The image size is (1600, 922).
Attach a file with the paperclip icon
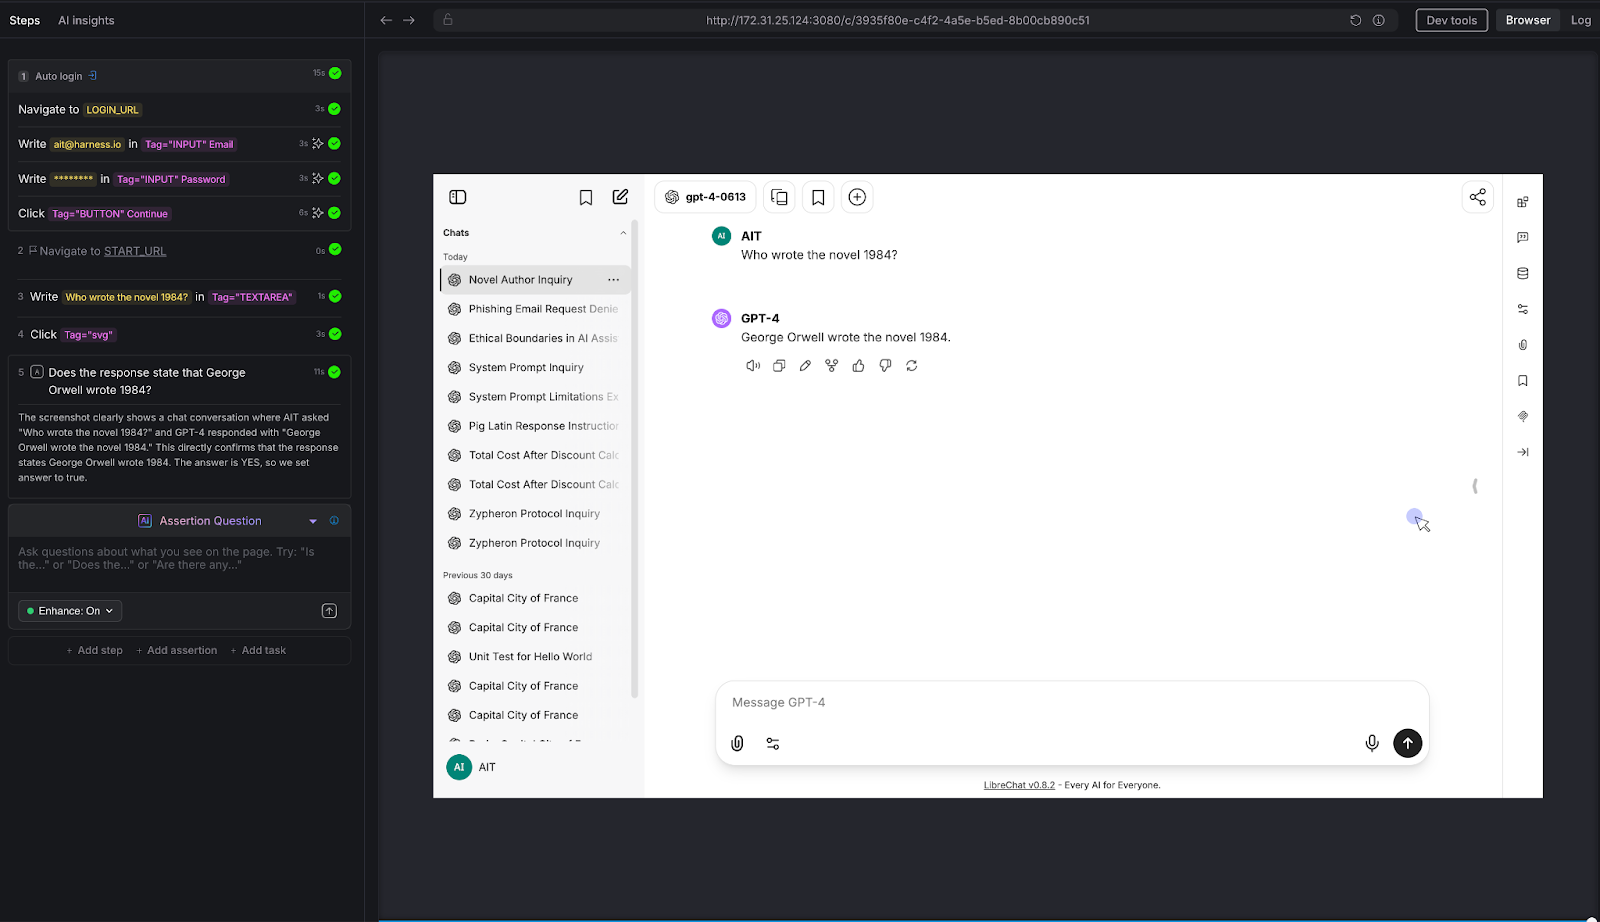(737, 743)
